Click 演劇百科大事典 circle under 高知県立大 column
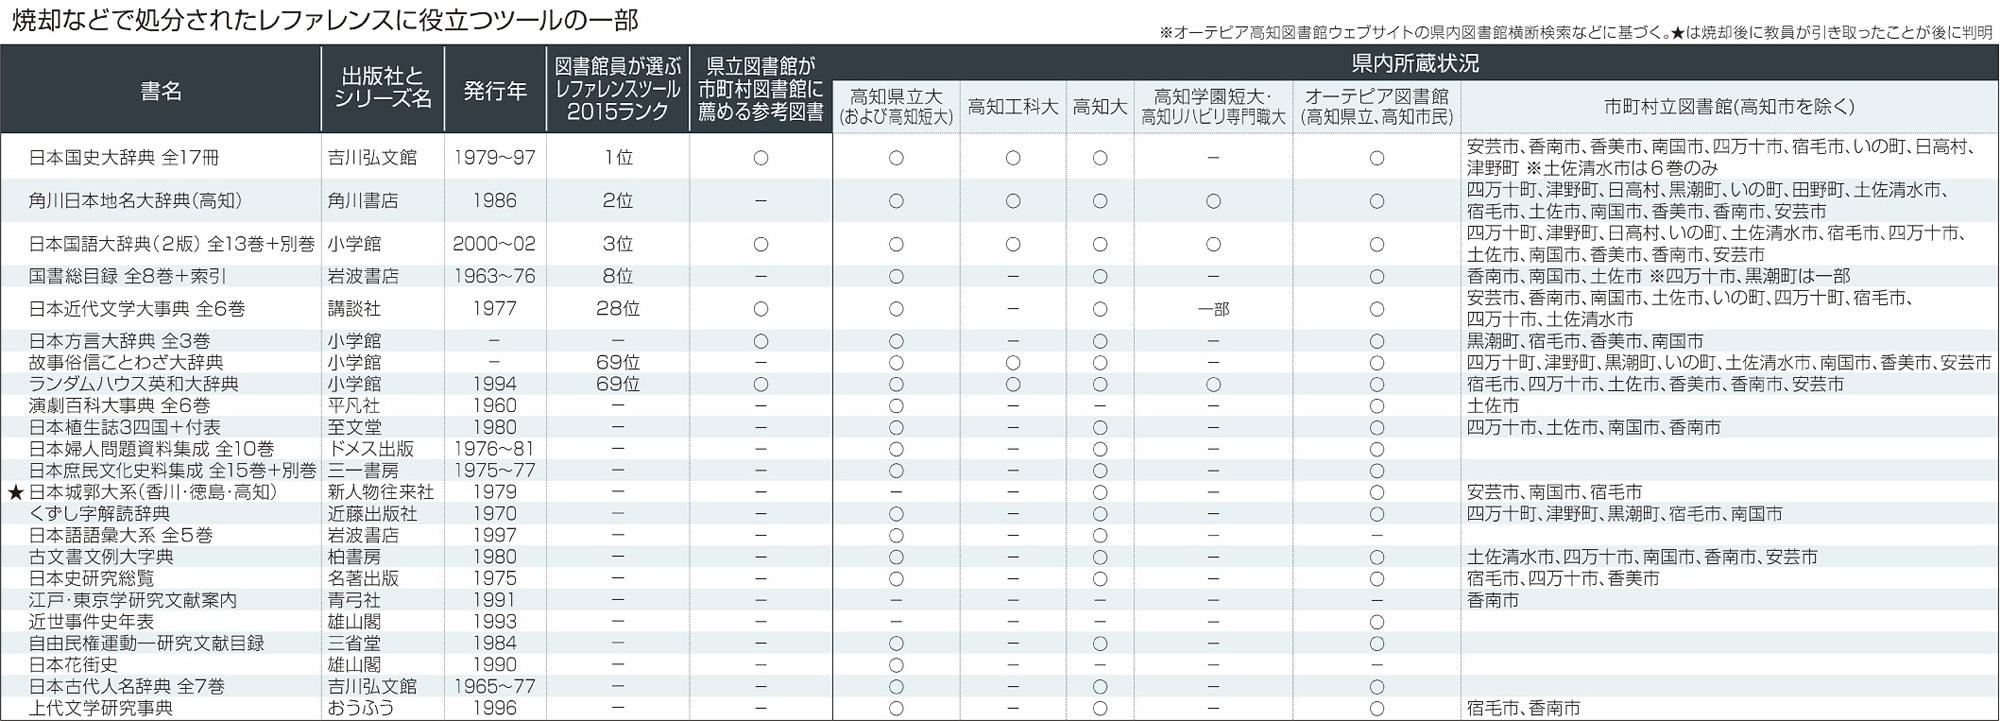This screenshot has width=2000, height=721. tap(896, 406)
